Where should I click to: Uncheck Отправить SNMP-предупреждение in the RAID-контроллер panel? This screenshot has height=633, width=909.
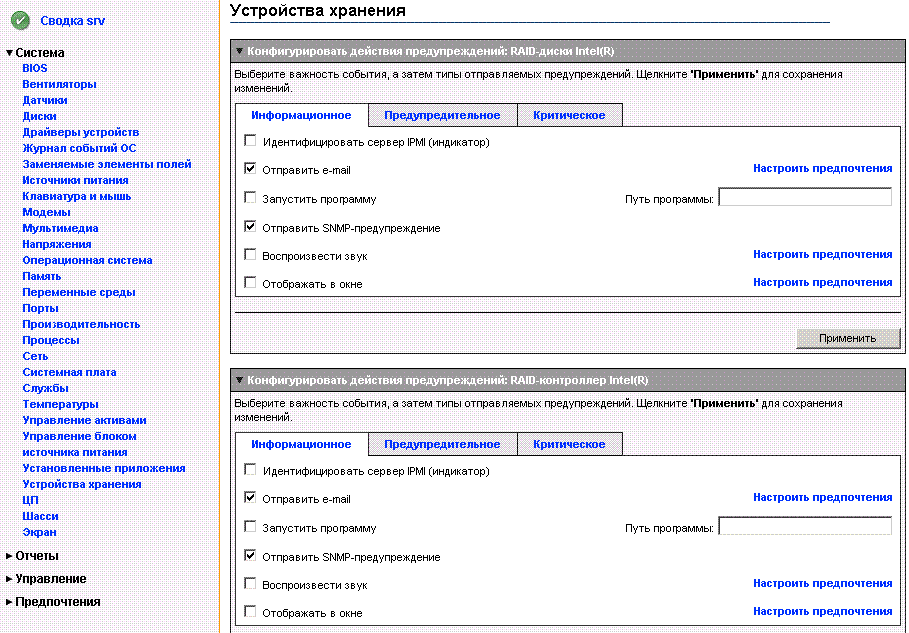click(x=250, y=556)
